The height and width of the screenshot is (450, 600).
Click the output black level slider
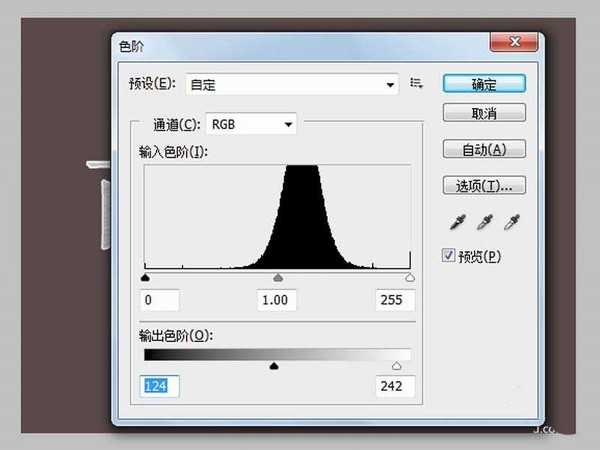pyautogui.click(x=274, y=365)
